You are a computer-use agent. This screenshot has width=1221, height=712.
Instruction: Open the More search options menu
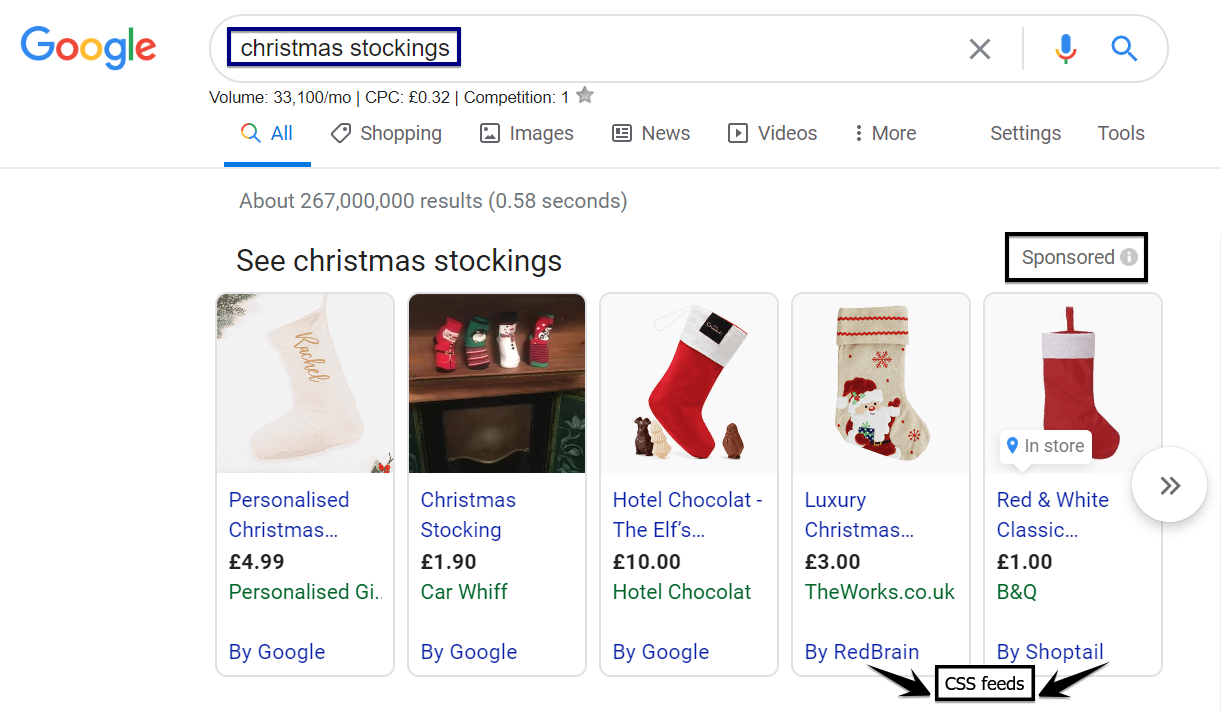pos(884,134)
